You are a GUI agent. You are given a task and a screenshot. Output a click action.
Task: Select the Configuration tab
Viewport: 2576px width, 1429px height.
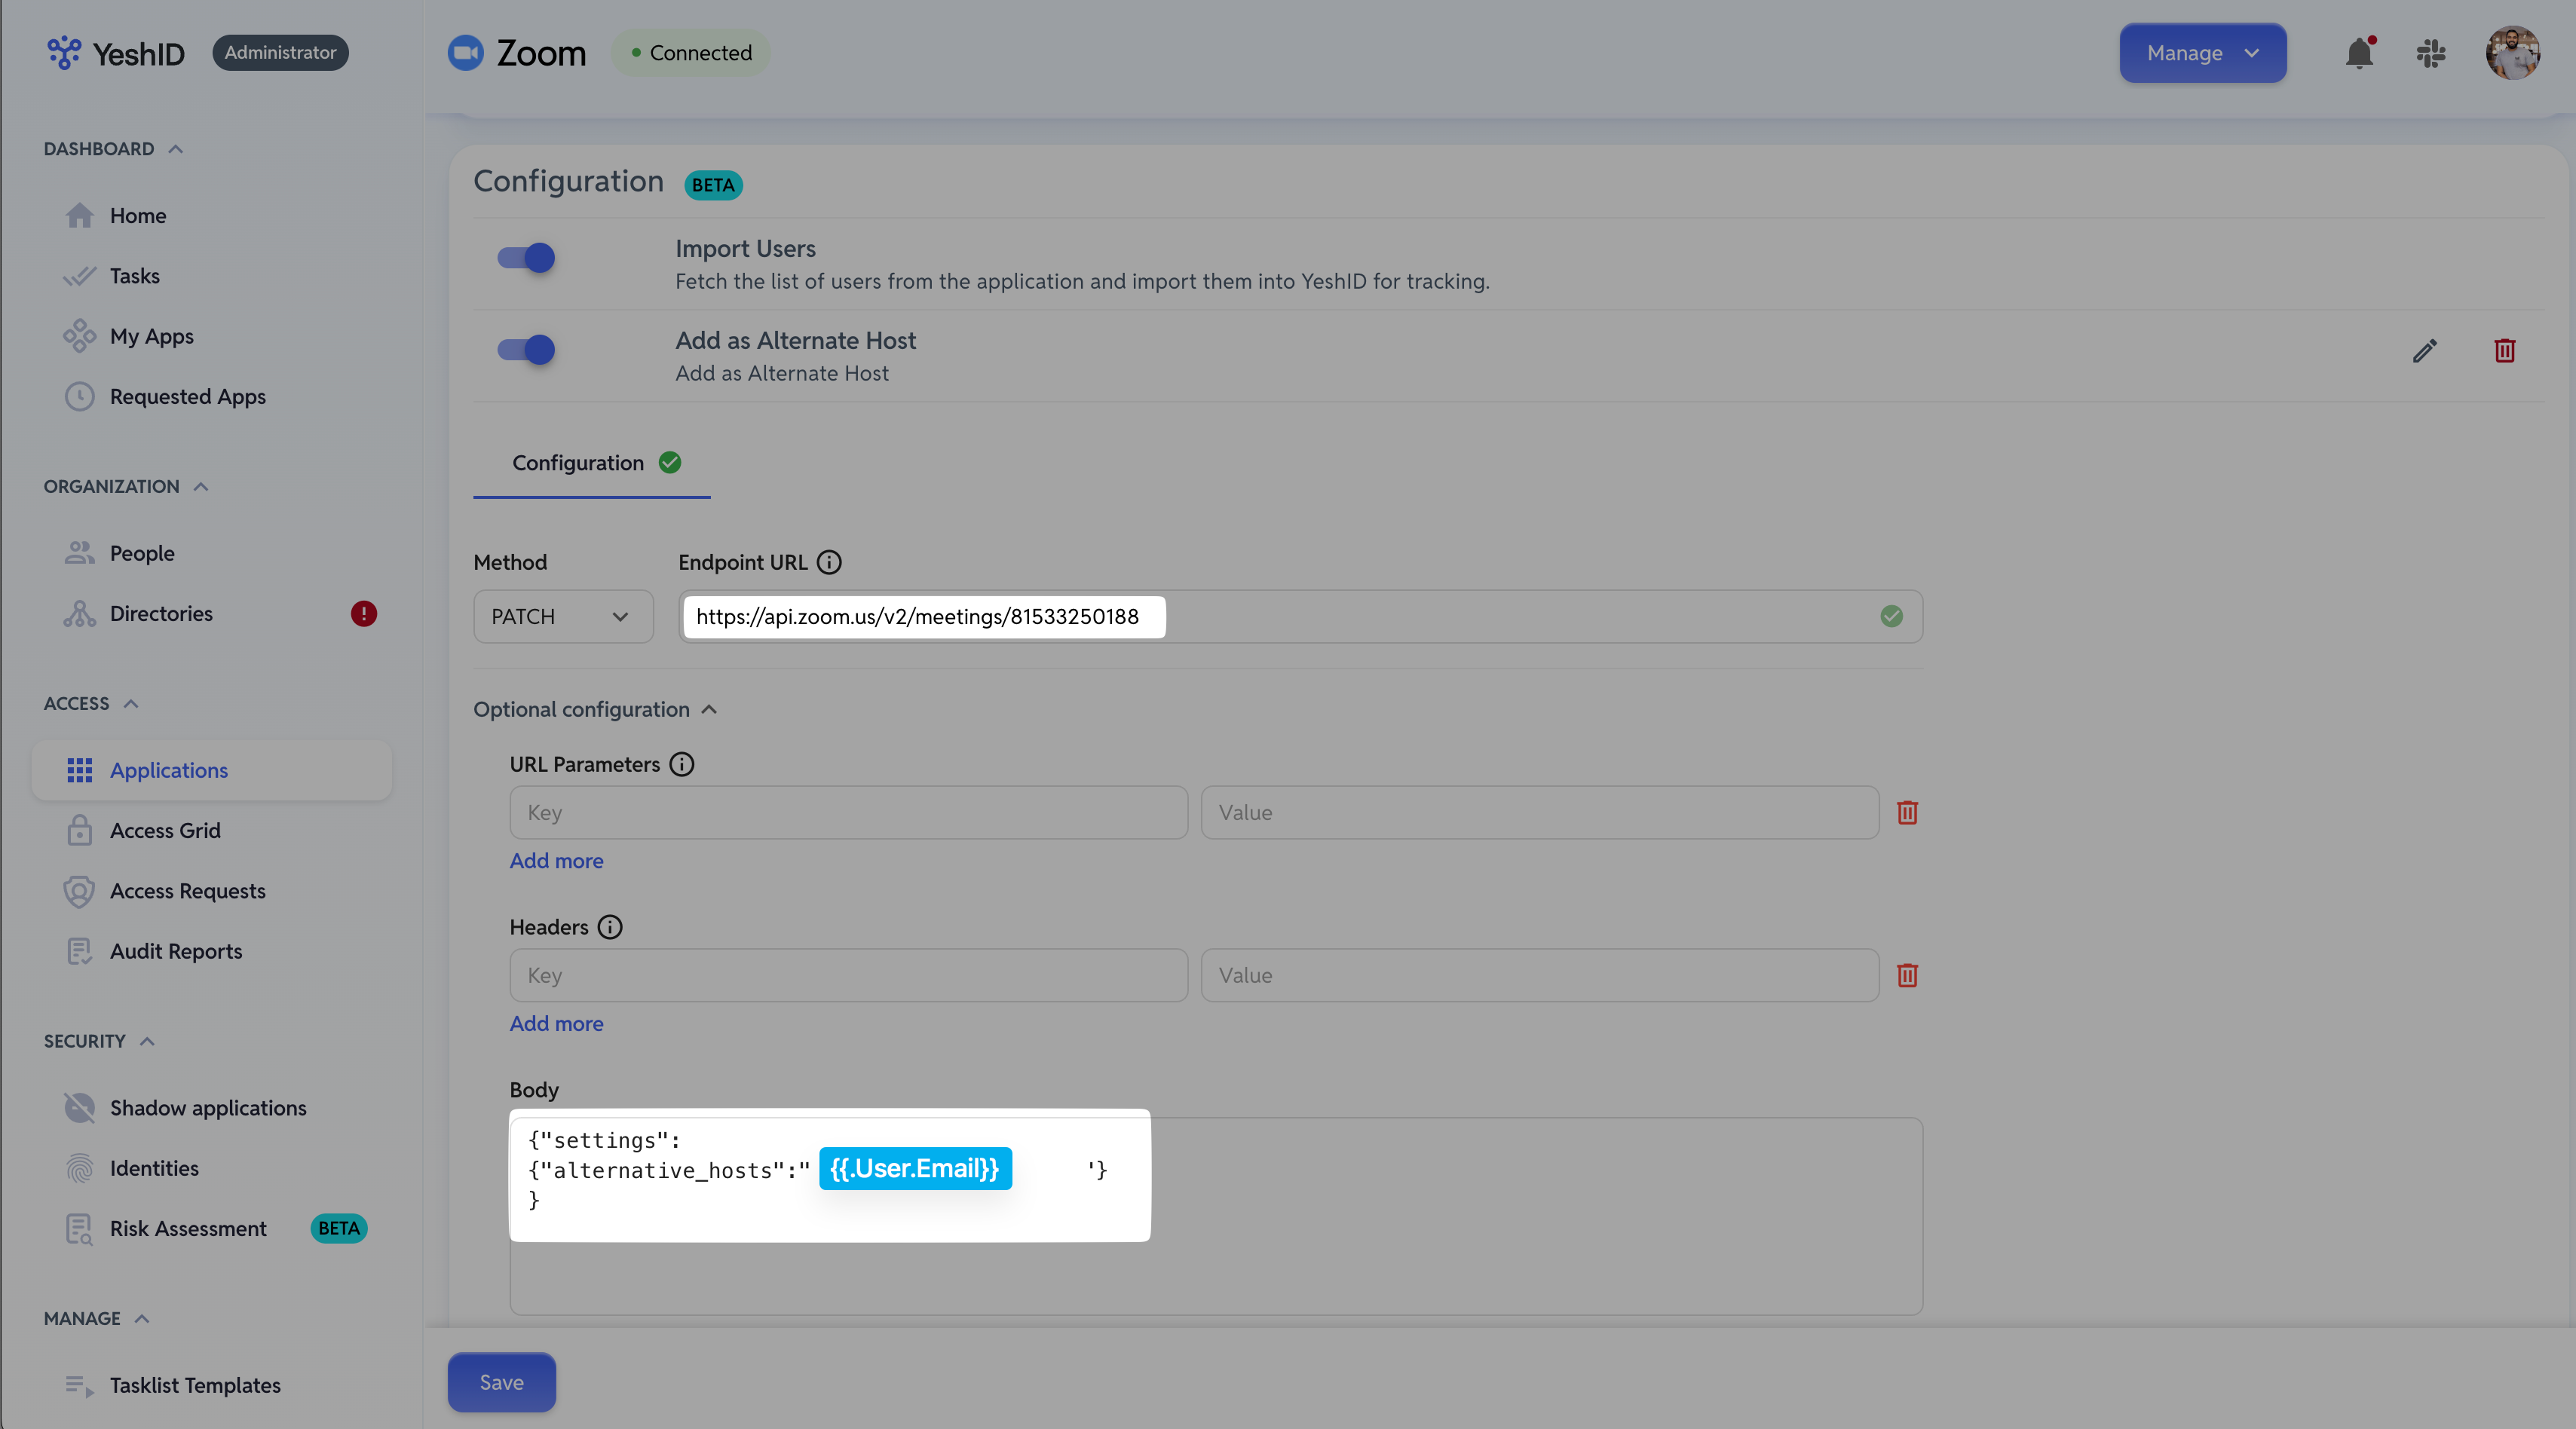pos(592,463)
